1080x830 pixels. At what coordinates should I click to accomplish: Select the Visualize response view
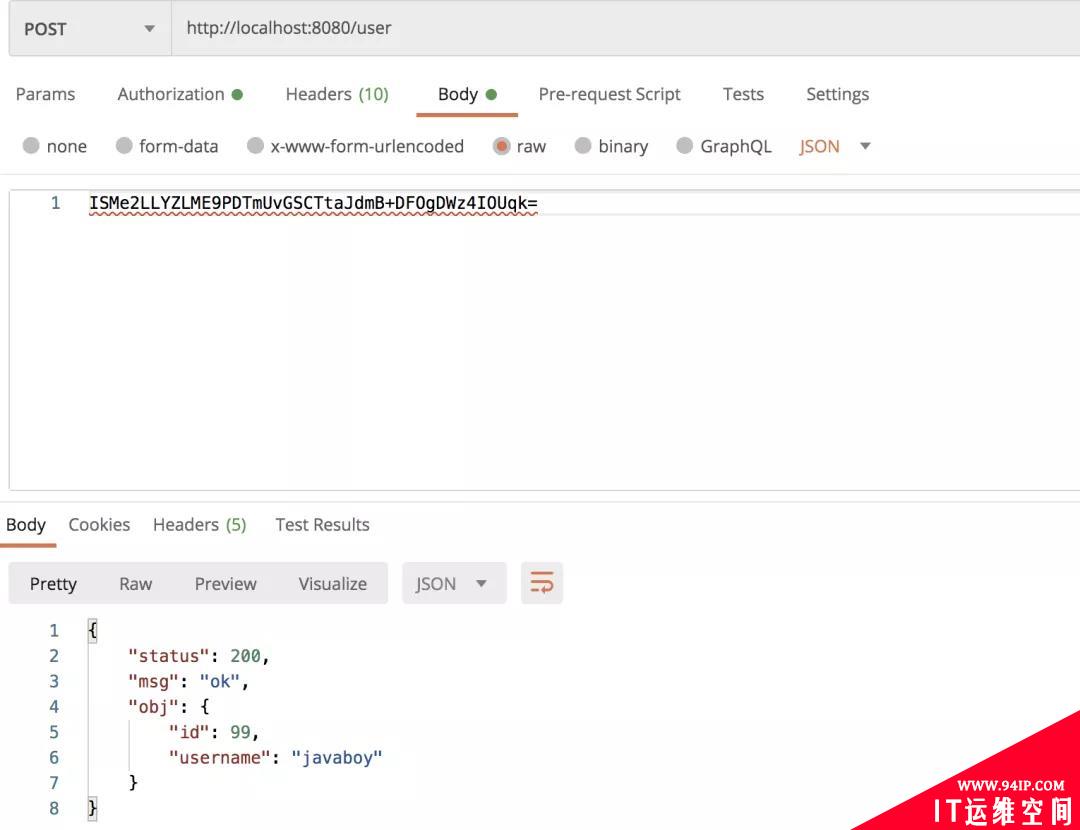333,584
